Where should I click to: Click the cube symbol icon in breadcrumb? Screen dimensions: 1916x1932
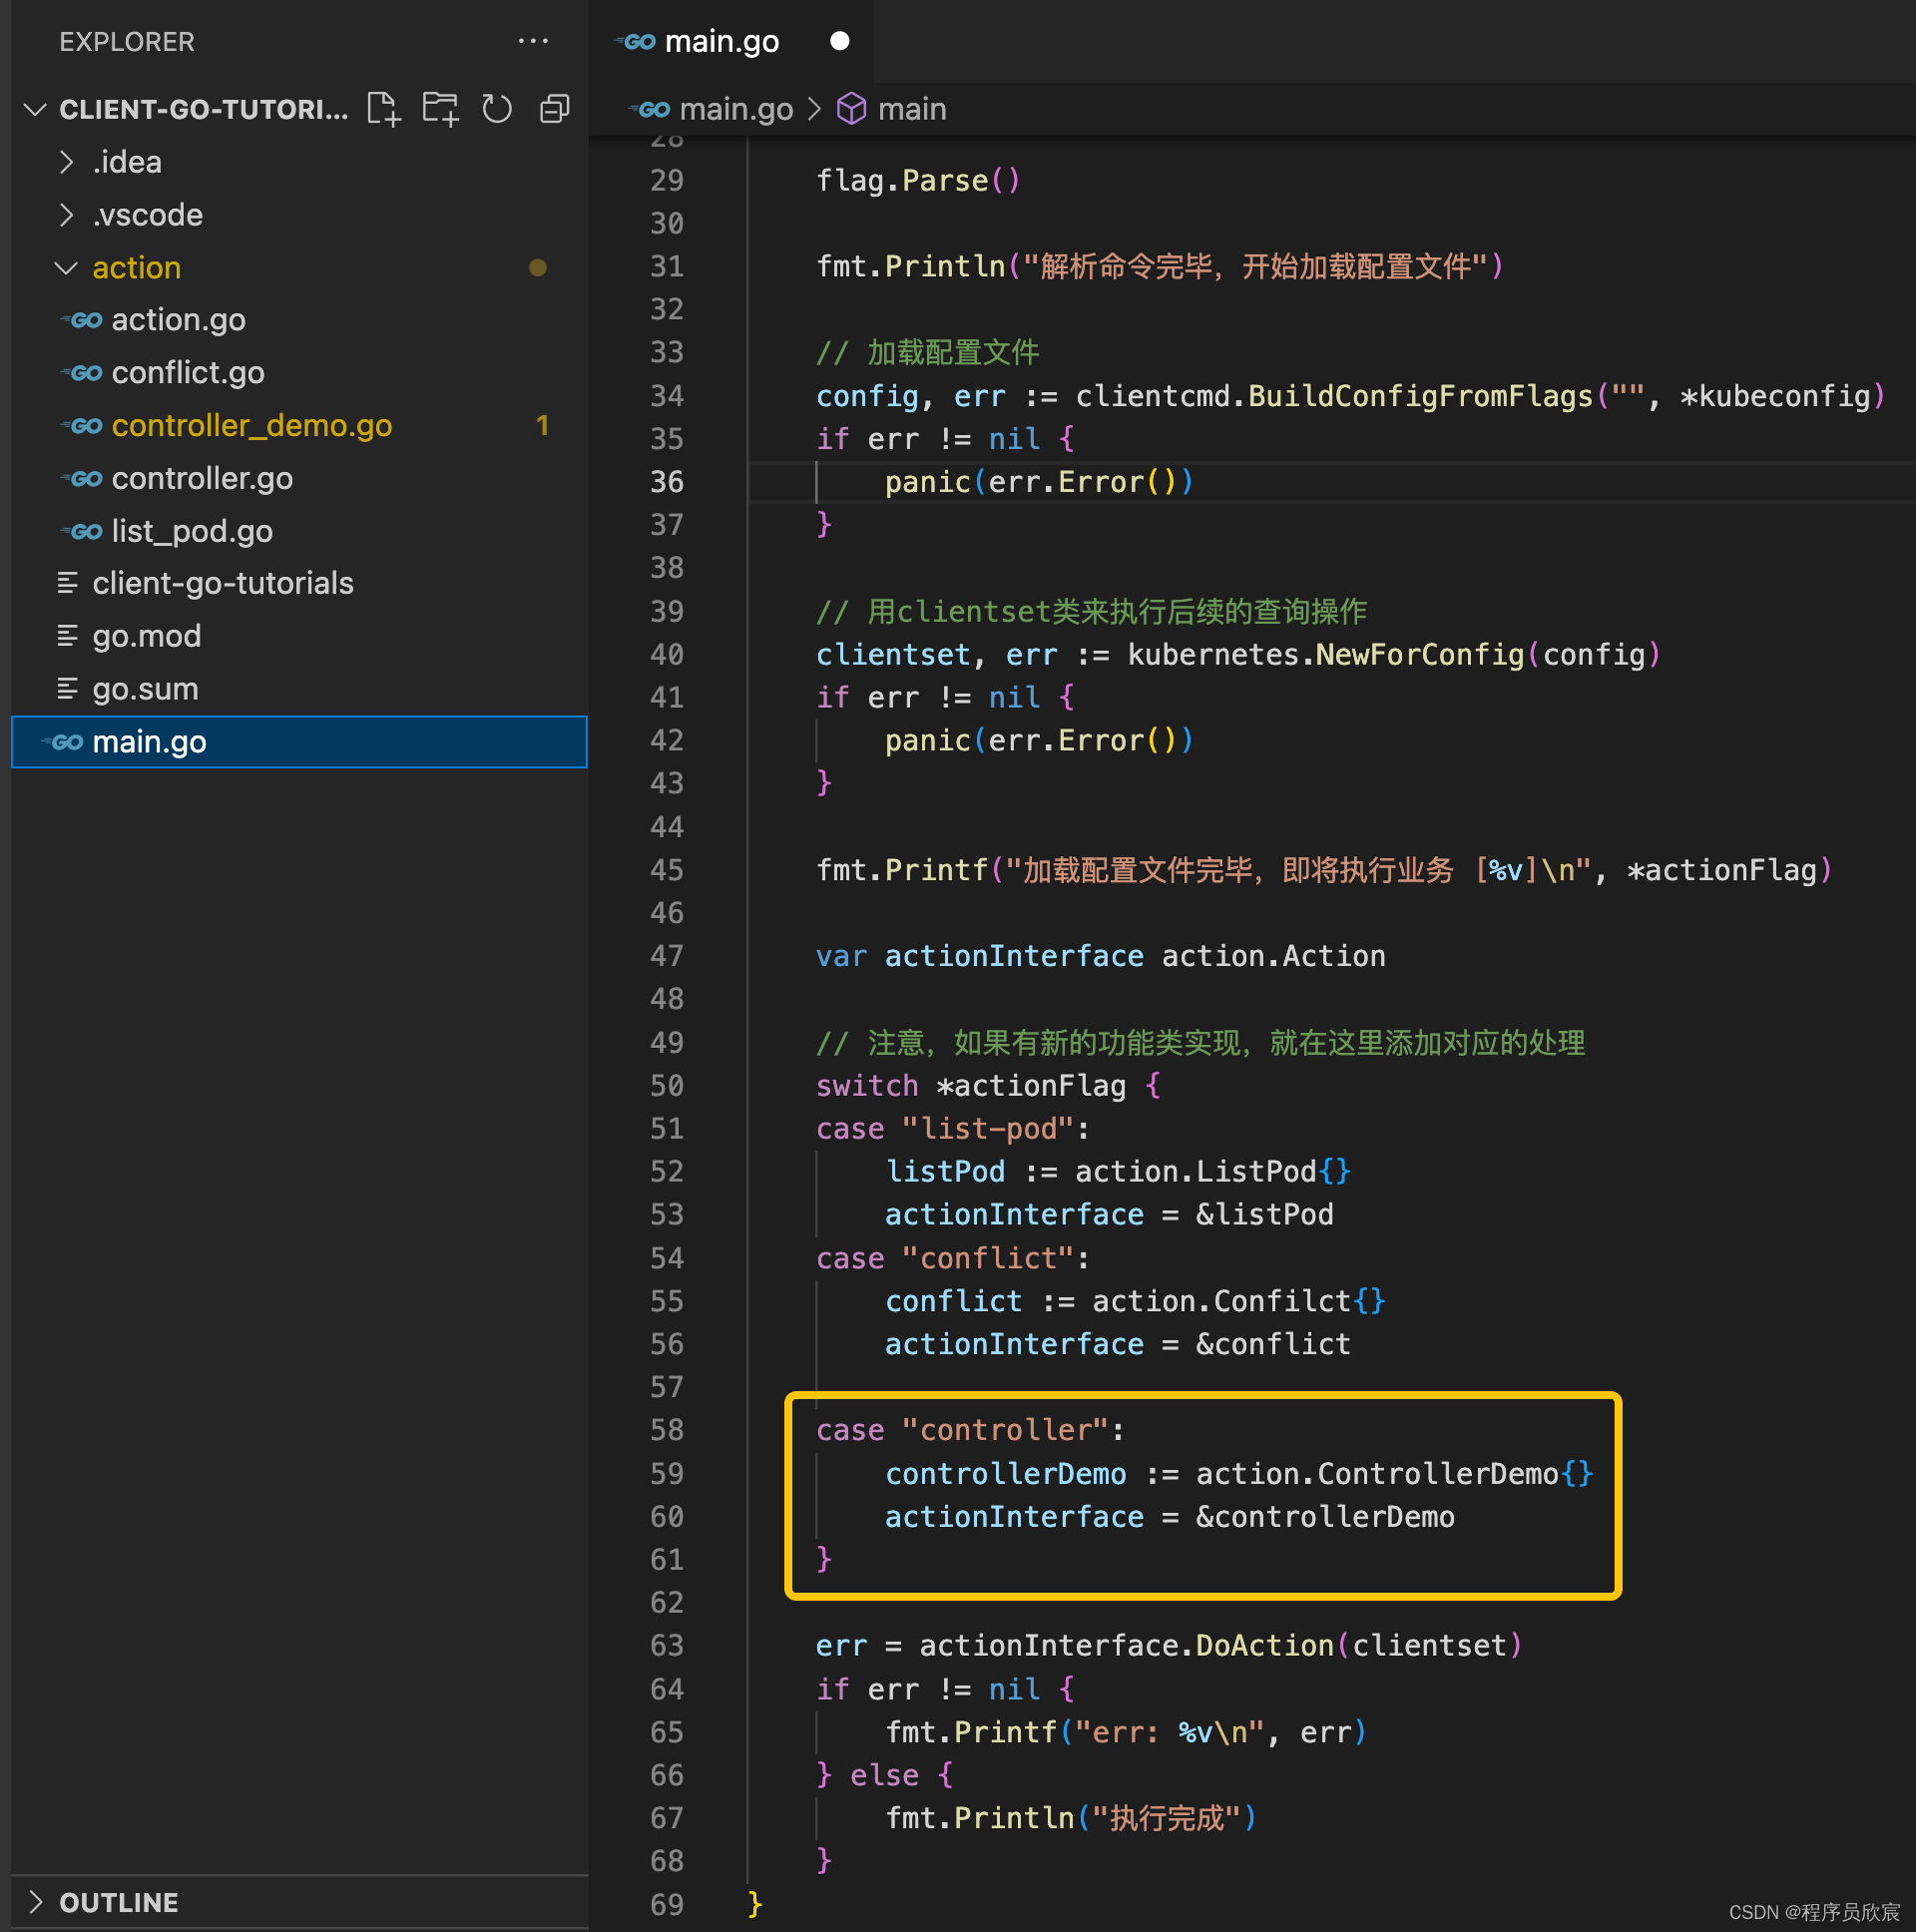851,108
